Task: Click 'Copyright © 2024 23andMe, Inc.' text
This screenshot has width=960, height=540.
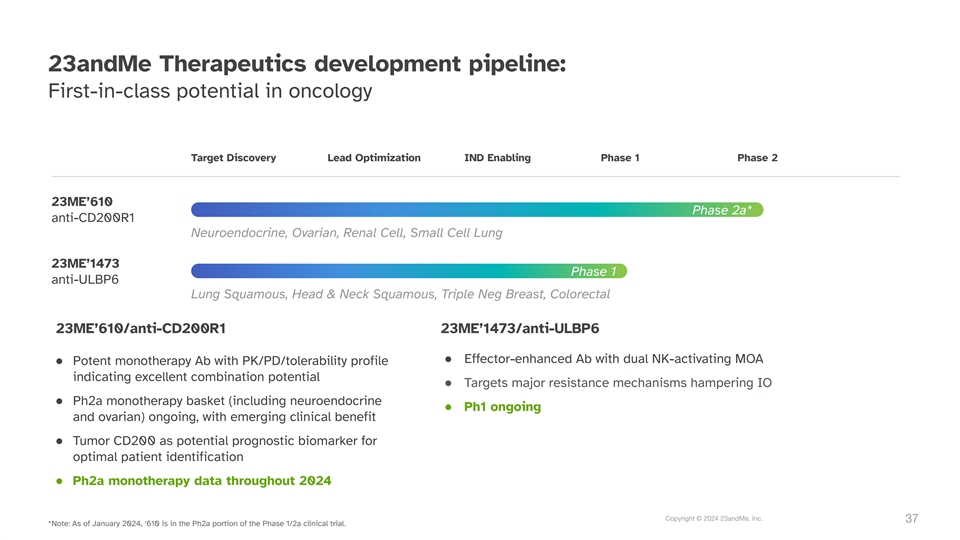Action: coord(714,519)
